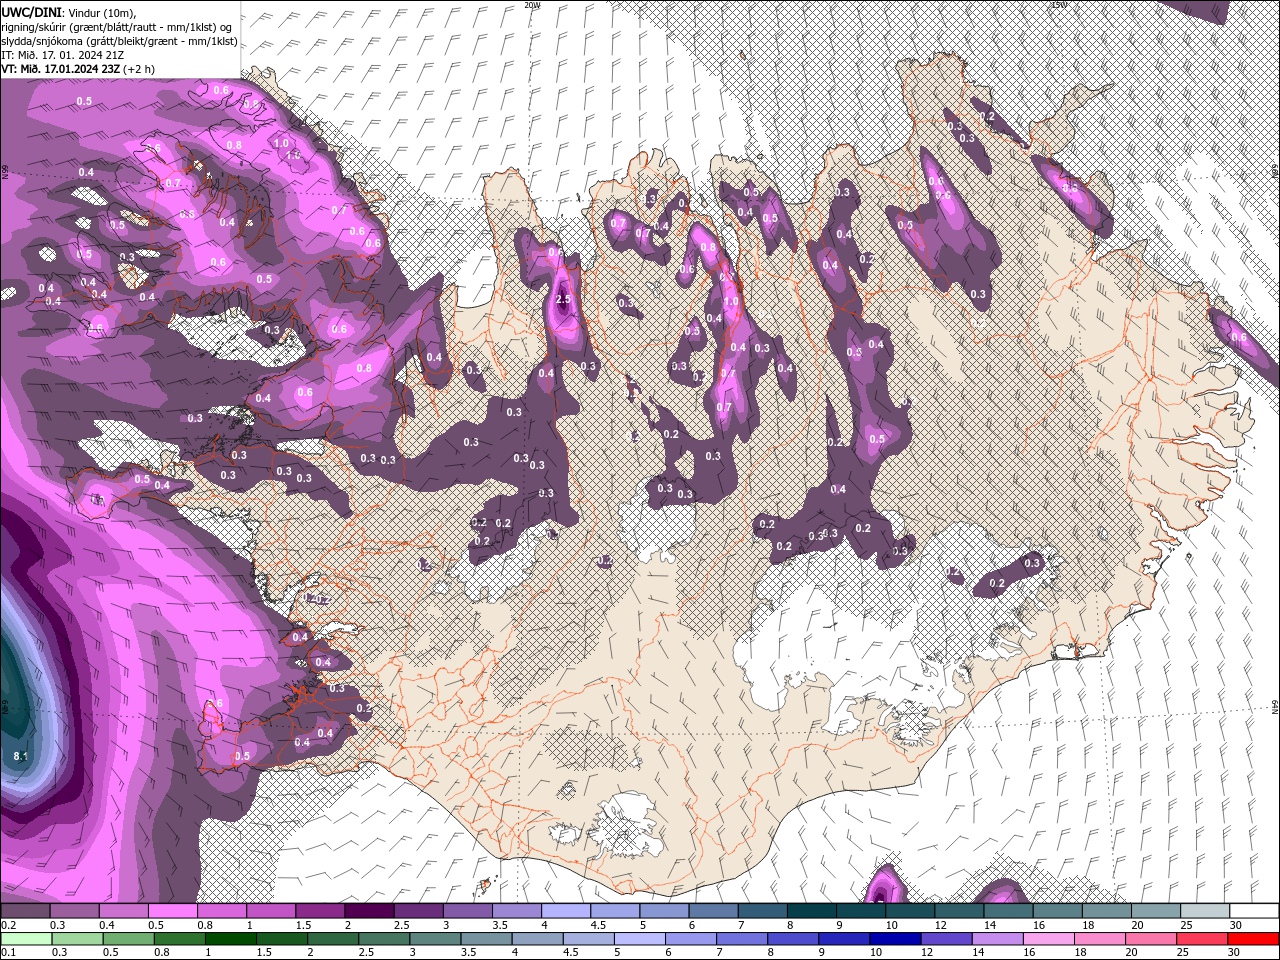Select the darkest purple snow swatch above 2
Screen dimensions: 1280x960
pyautogui.click(x=369, y=911)
